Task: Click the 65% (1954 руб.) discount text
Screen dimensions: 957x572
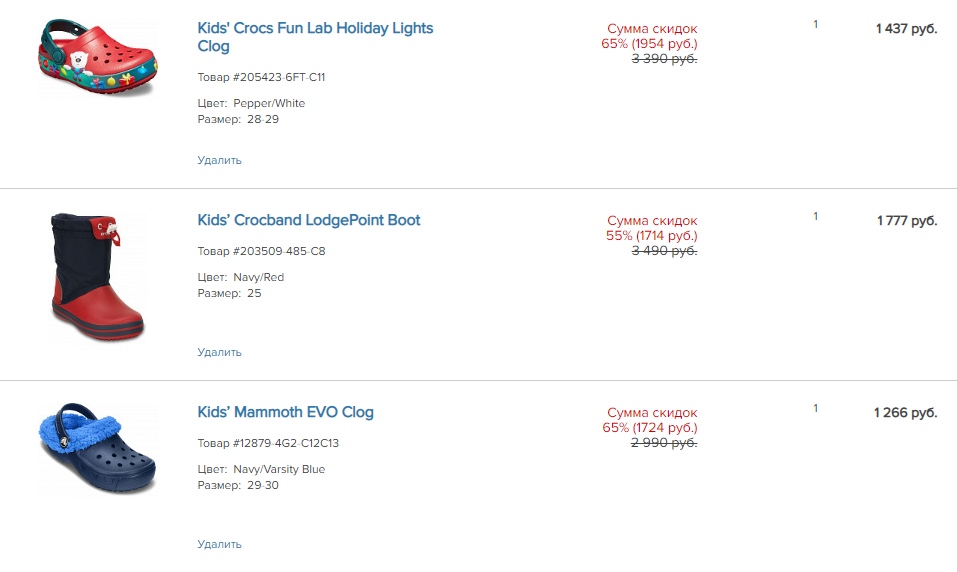Action: point(649,44)
